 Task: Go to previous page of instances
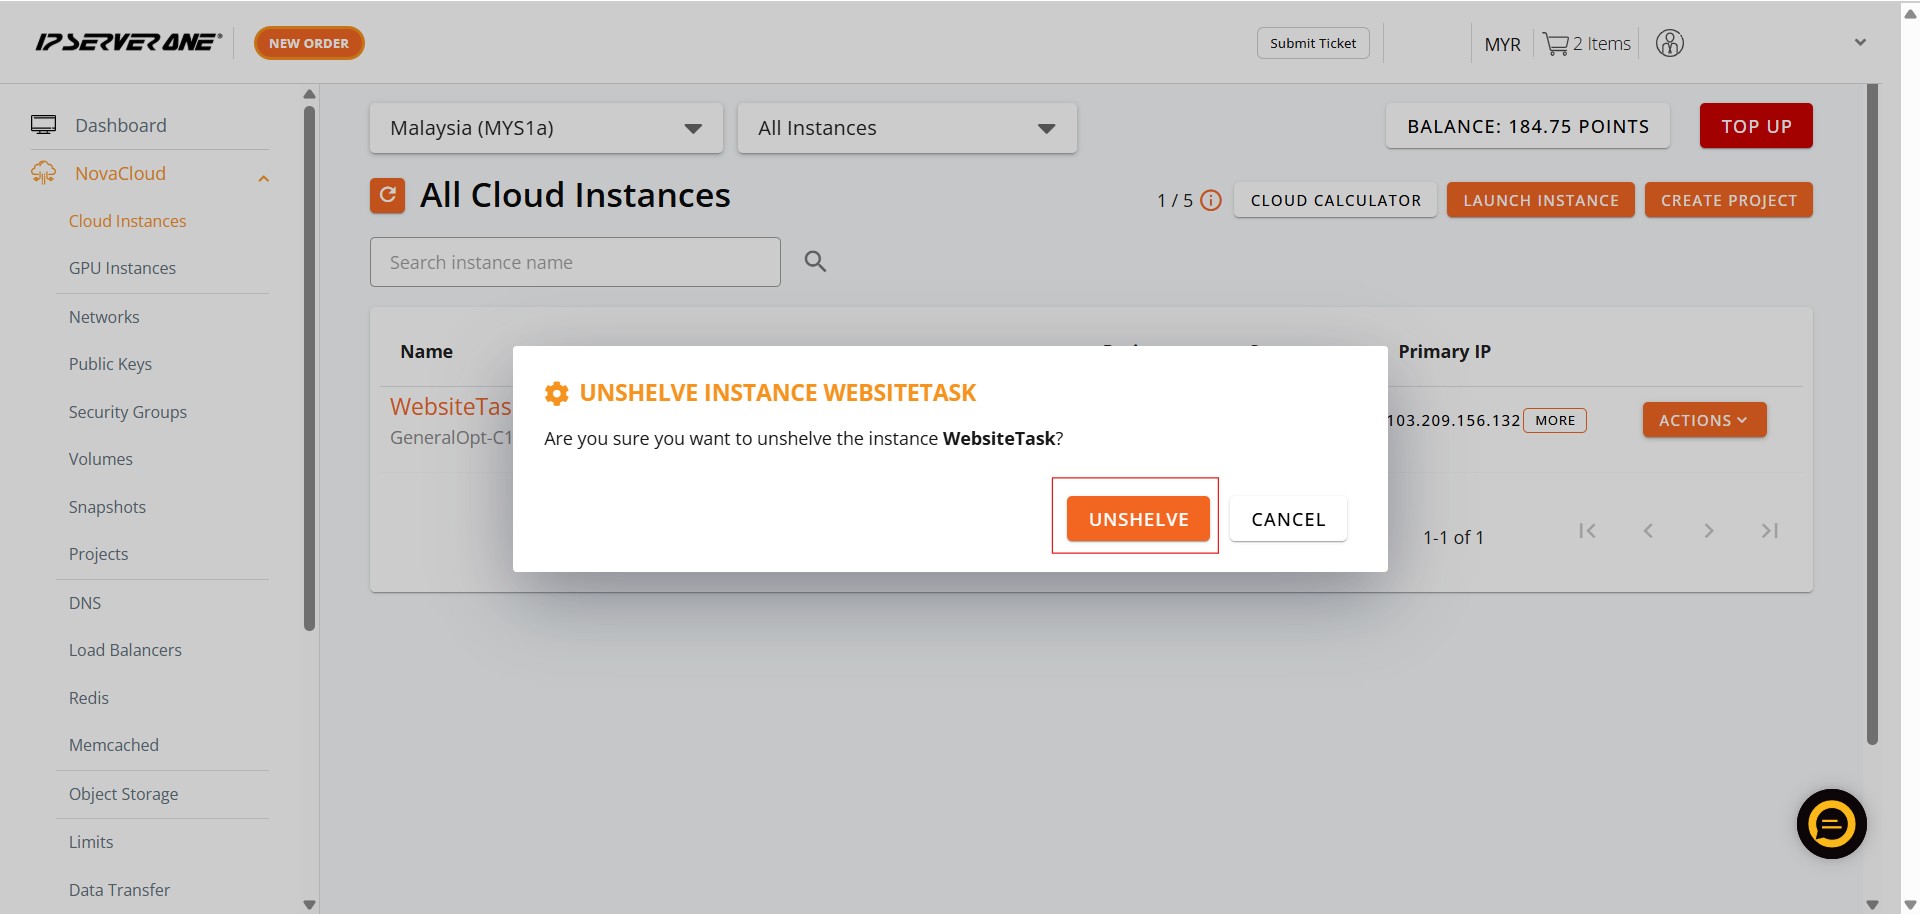[x=1648, y=531]
